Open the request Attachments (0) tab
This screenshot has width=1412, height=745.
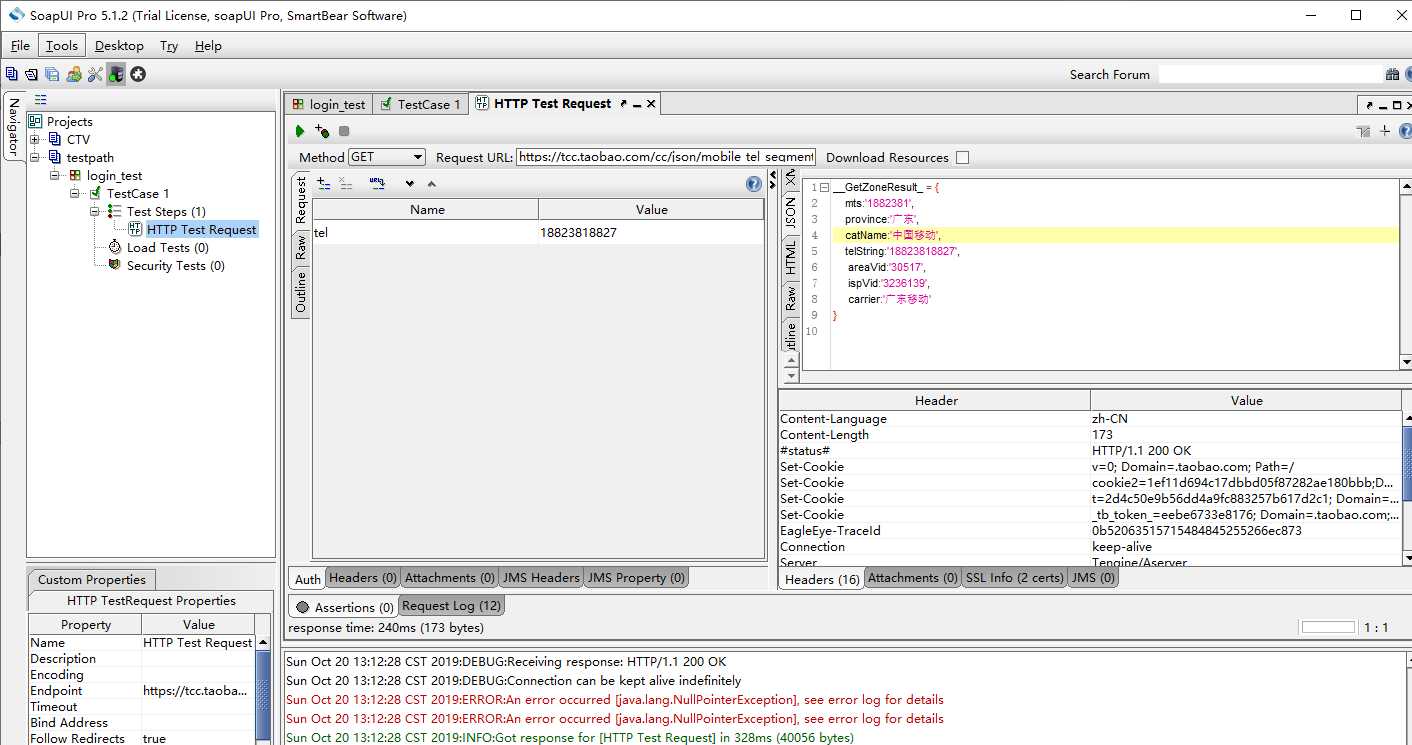[x=449, y=577]
